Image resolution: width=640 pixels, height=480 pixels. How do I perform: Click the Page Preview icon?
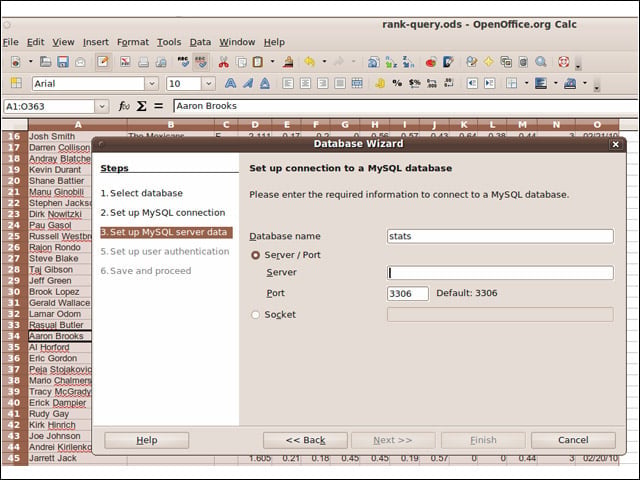161,62
